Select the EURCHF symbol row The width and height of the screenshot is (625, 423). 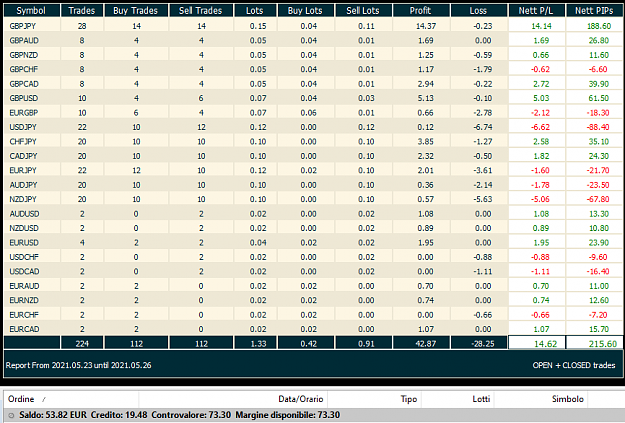coord(313,315)
